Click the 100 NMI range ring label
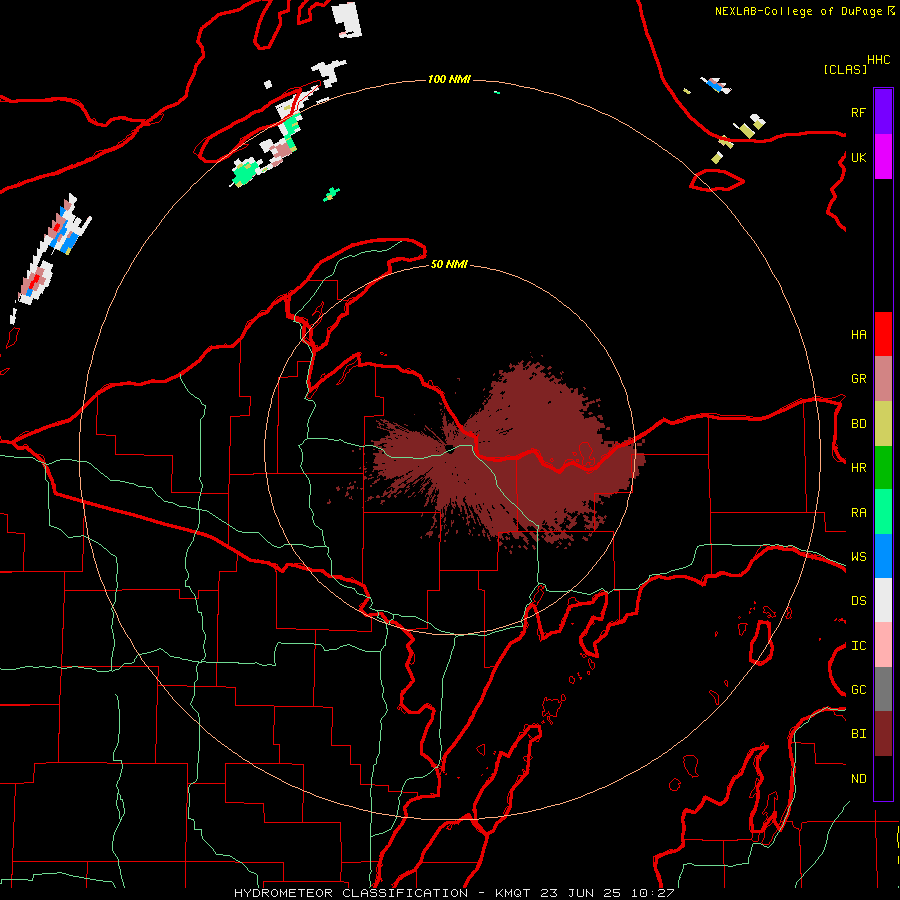The width and height of the screenshot is (900, 900). tap(449, 79)
